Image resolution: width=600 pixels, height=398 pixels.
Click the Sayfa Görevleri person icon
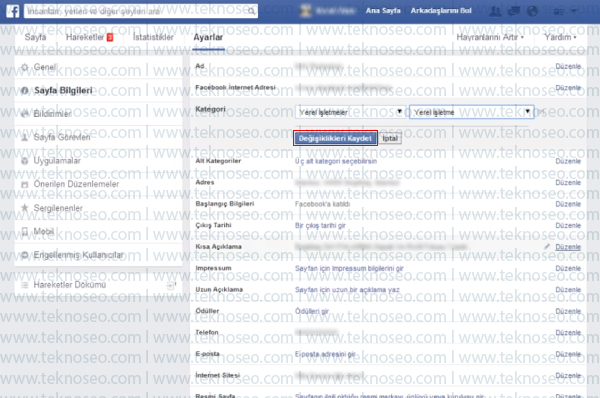24,137
